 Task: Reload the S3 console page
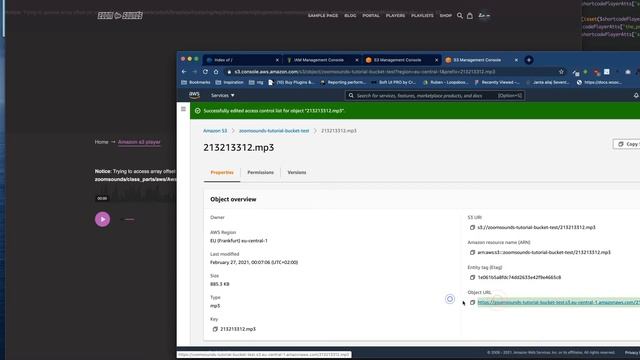205,72
